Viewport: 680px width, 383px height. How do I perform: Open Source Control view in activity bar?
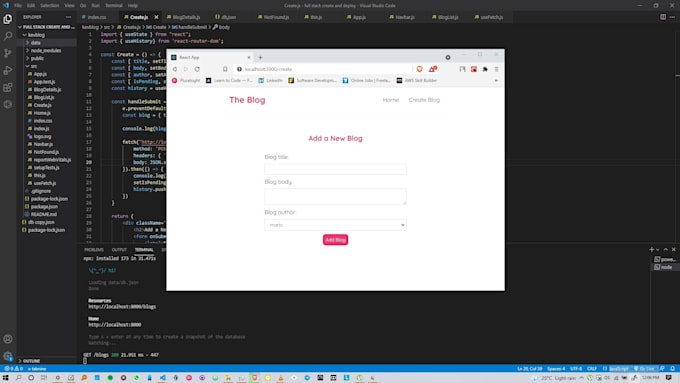click(x=8, y=53)
